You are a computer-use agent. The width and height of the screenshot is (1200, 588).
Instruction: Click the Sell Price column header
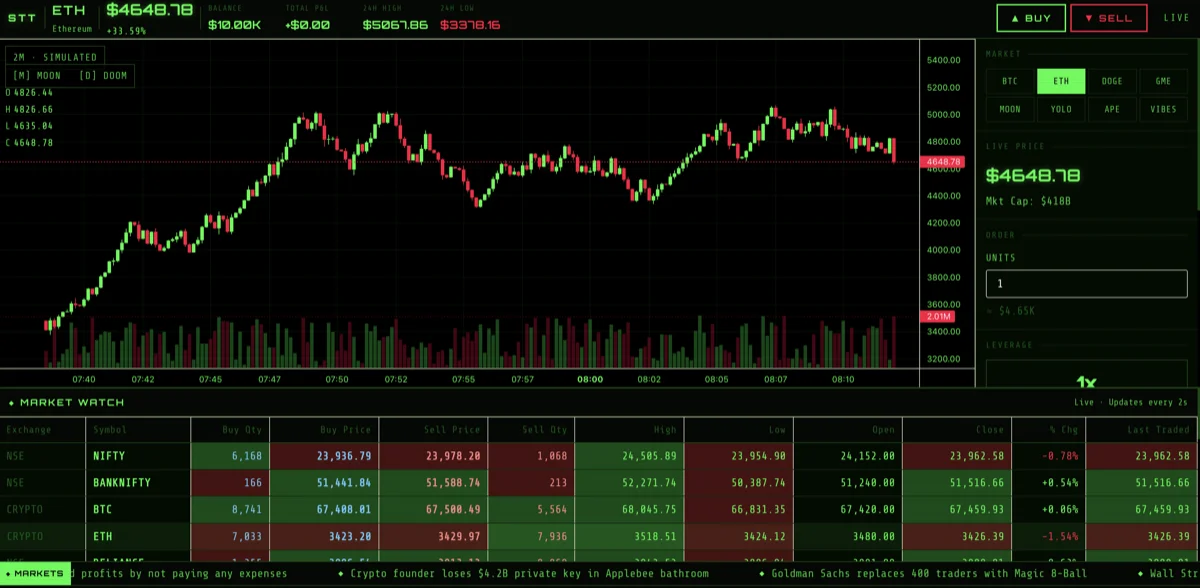click(434, 430)
